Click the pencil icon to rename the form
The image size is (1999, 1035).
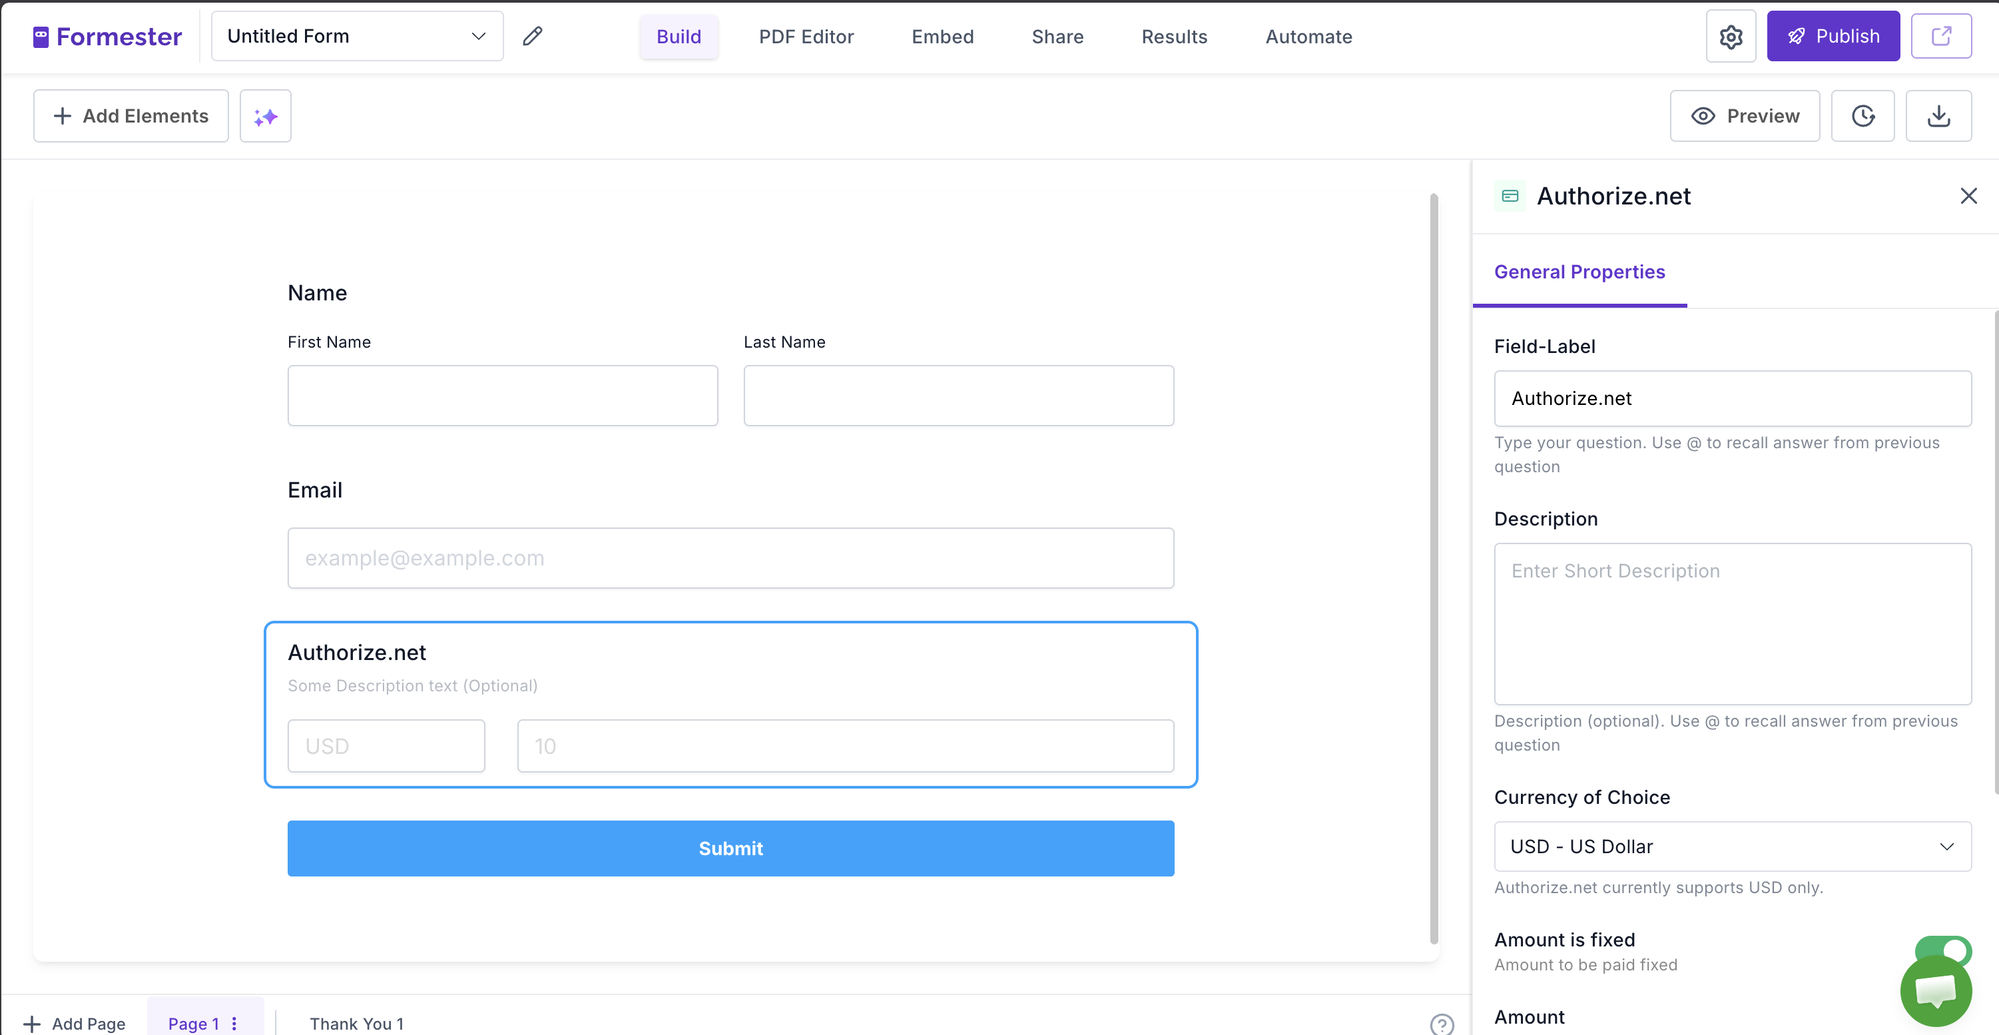533,36
